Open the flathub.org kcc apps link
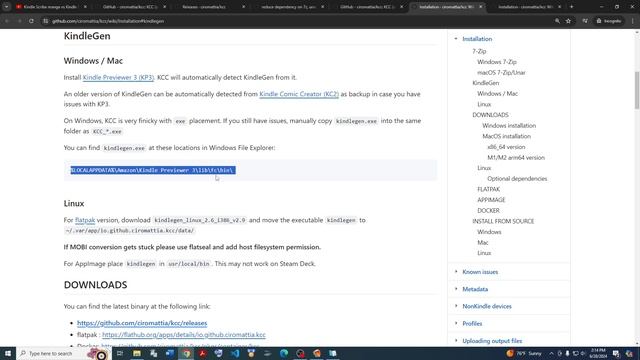Viewport: 640px width, 360px height. [x=184, y=335]
